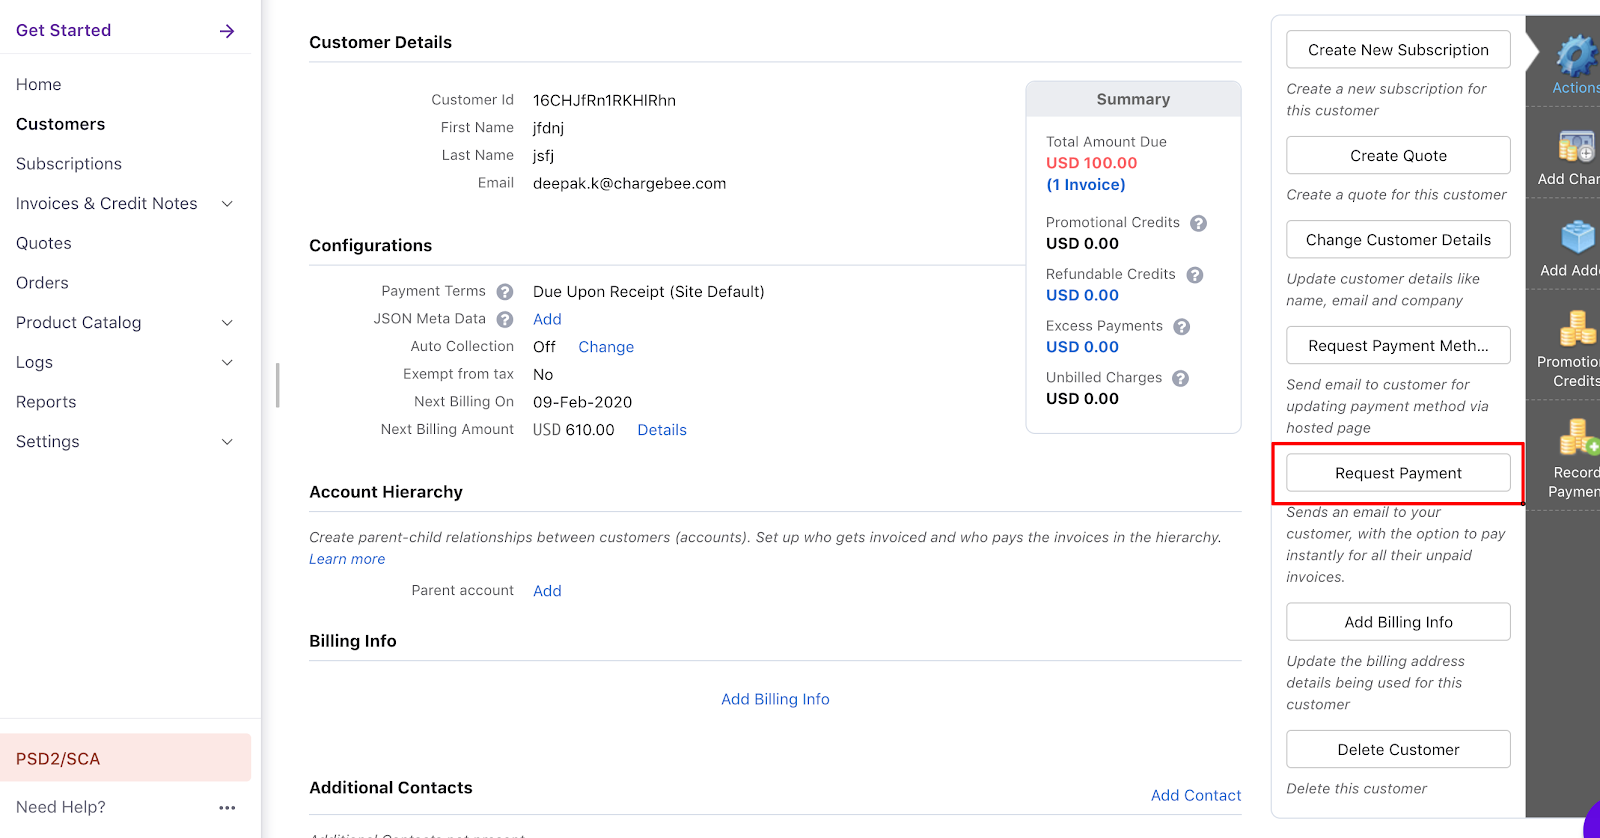This screenshot has height=838, width=1600.
Task: Expand the Logs sidebar section
Action: (227, 363)
